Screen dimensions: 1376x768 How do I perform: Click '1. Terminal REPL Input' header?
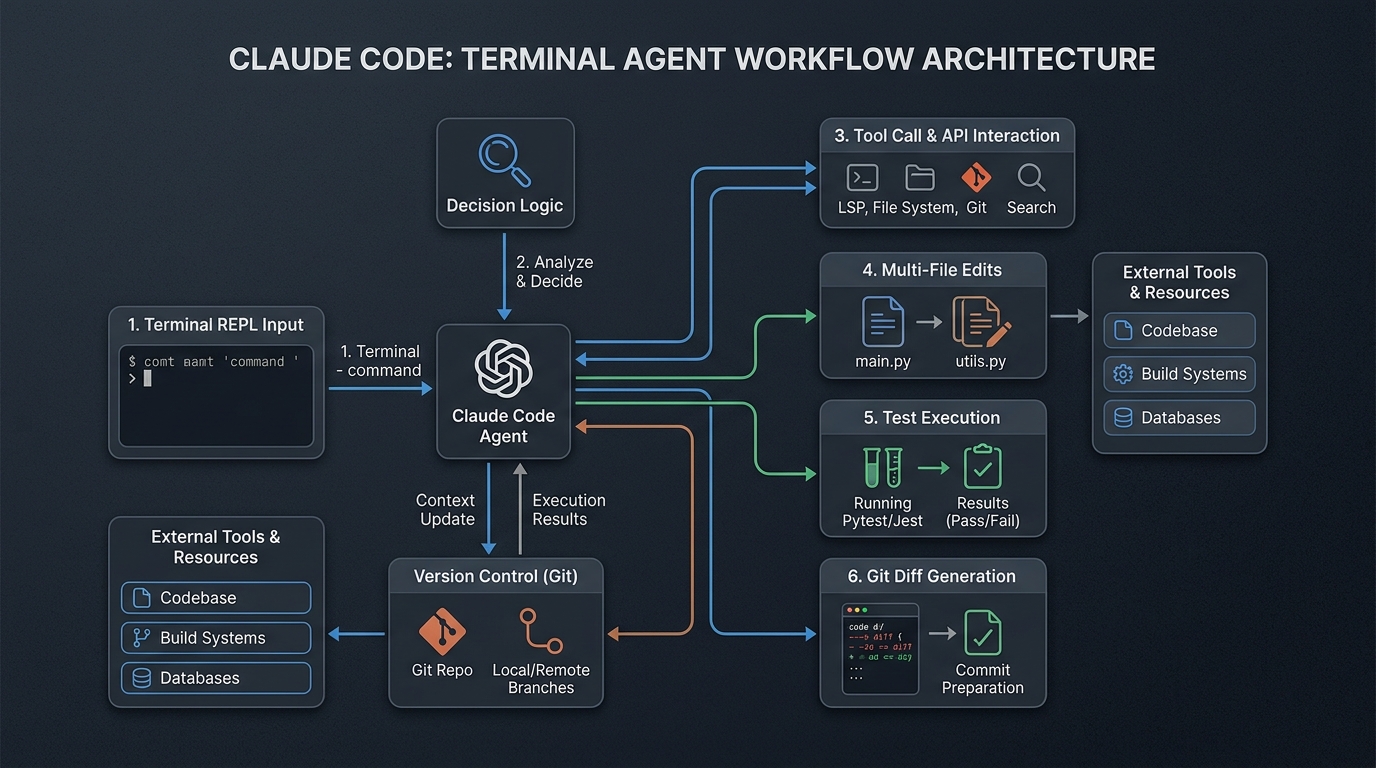[x=216, y=325]
